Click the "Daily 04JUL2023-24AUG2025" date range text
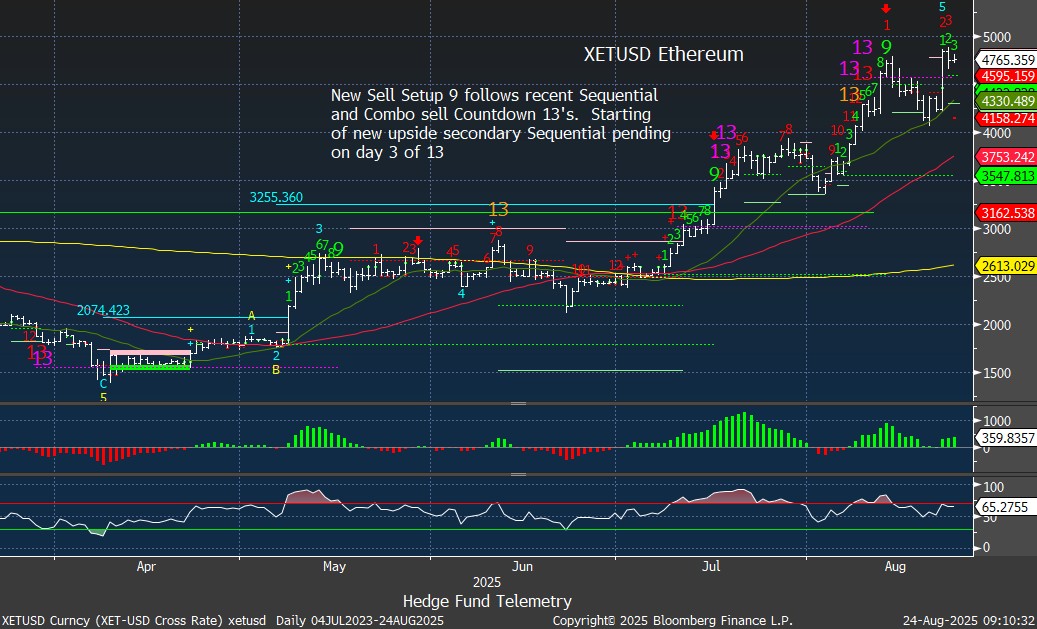Screen dimensions: 1037x629 click(362, 621)
